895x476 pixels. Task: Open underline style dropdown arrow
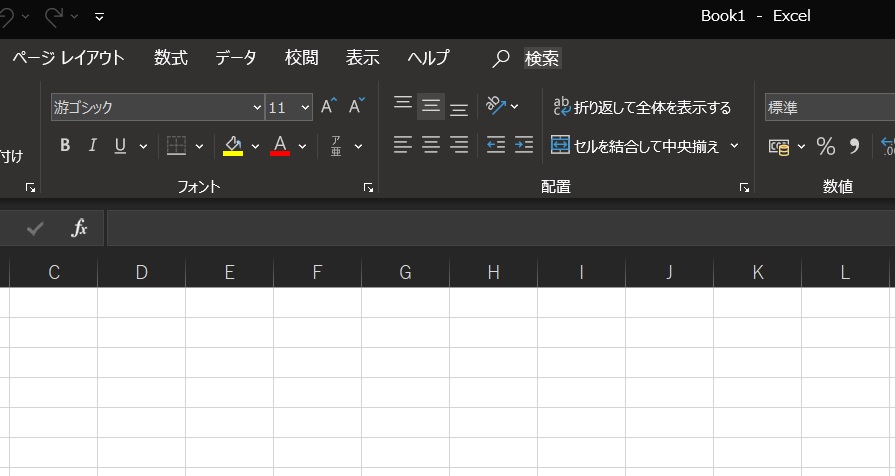pyautogui.click(x=143, y=147)
